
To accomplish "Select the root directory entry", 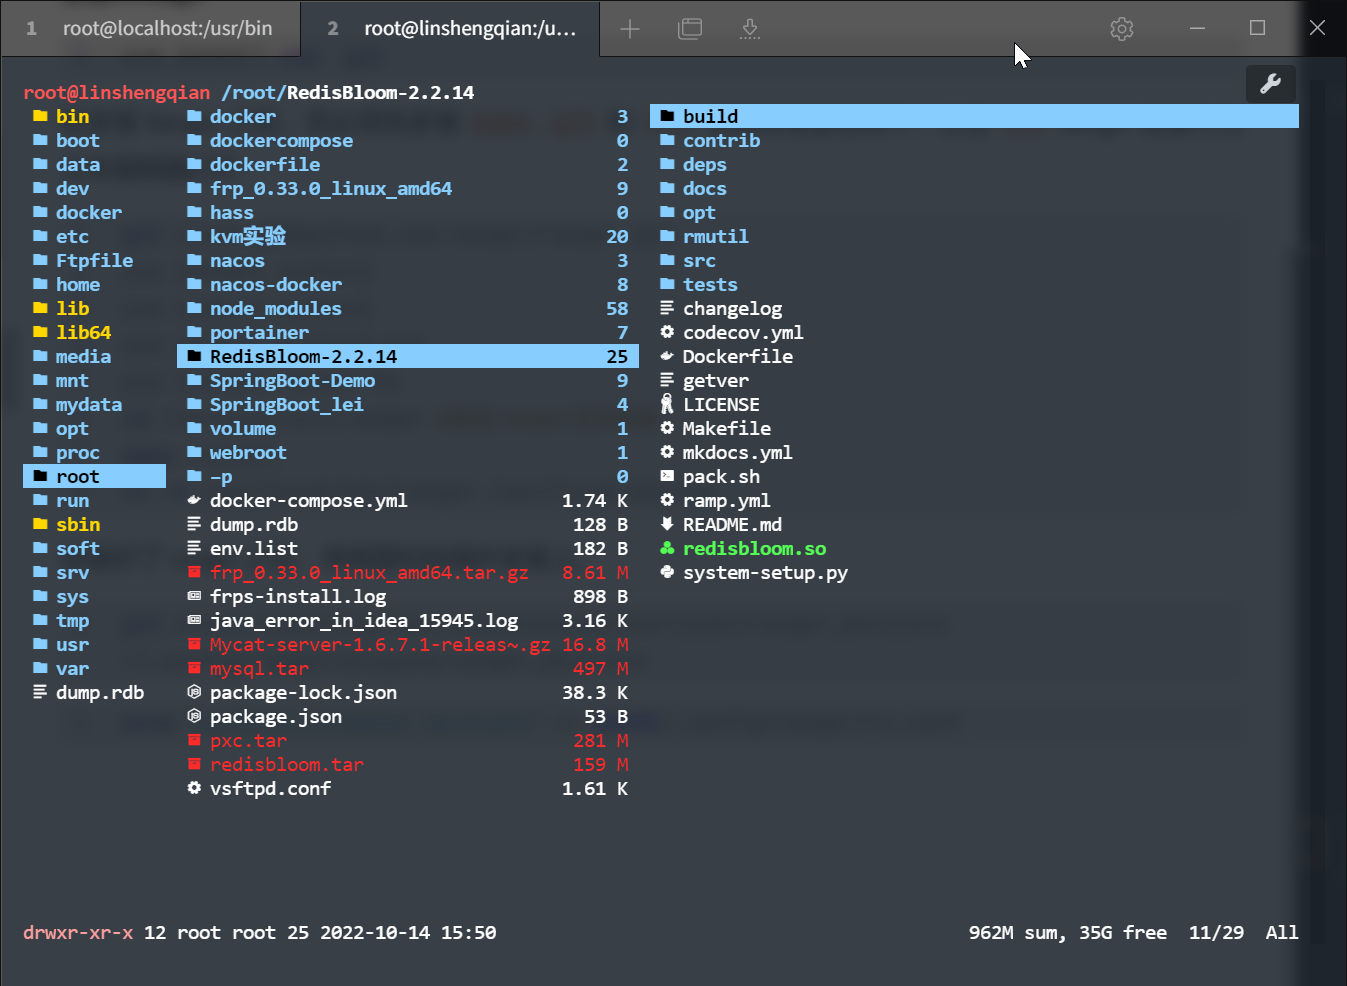I will [x=94, y=476].
